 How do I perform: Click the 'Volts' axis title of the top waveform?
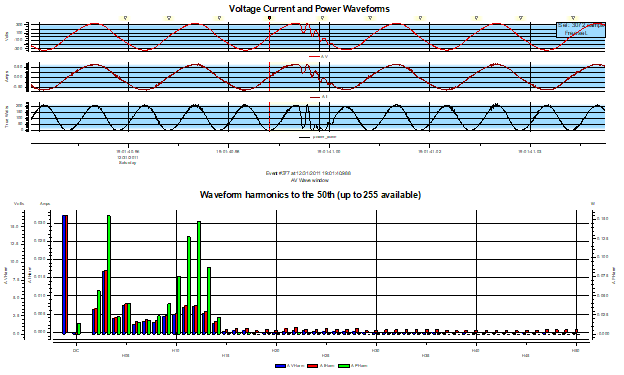coord(7,37)
